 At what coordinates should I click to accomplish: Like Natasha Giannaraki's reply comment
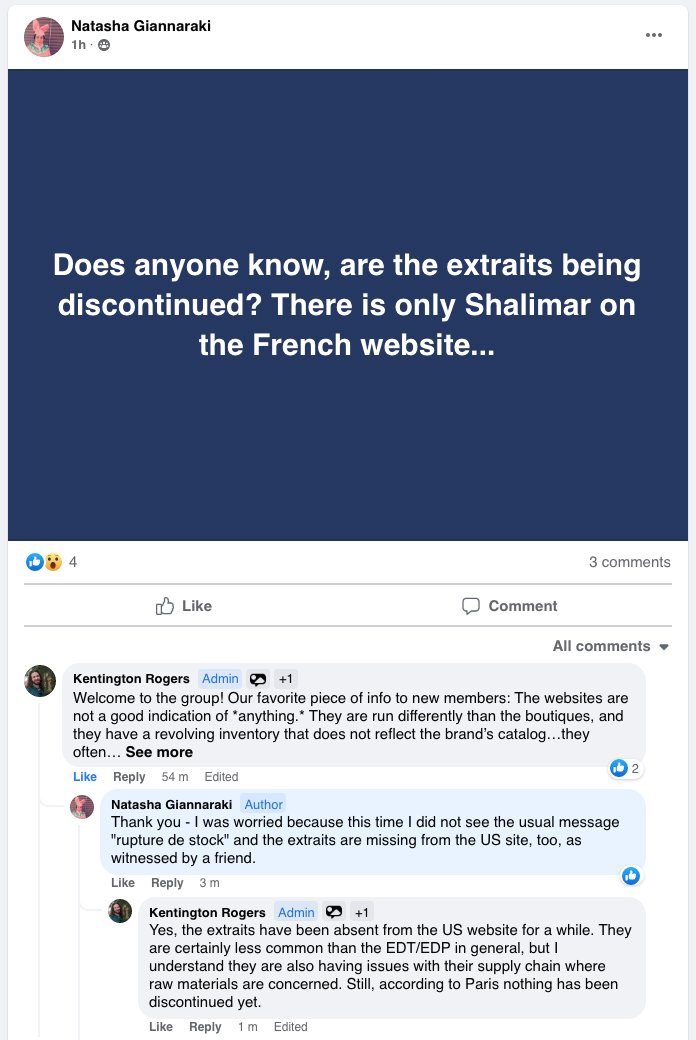[x=123, y=883]
